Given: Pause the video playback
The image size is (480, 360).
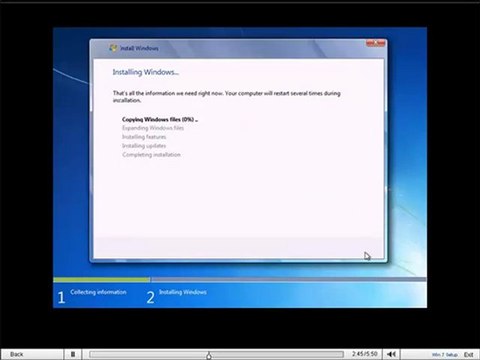Looking at the screenshot, I should tap(73, 354).
